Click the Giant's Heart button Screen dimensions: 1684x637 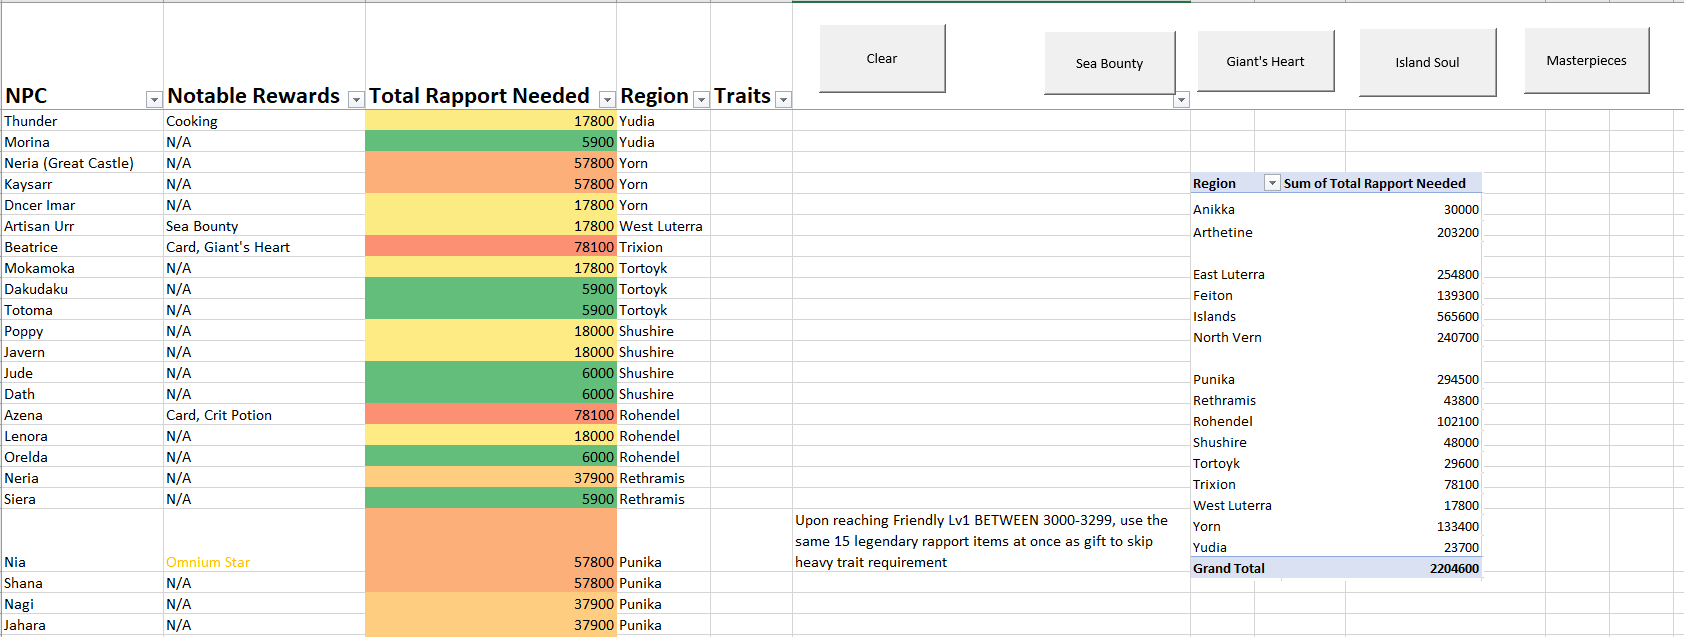(1265, 61)
